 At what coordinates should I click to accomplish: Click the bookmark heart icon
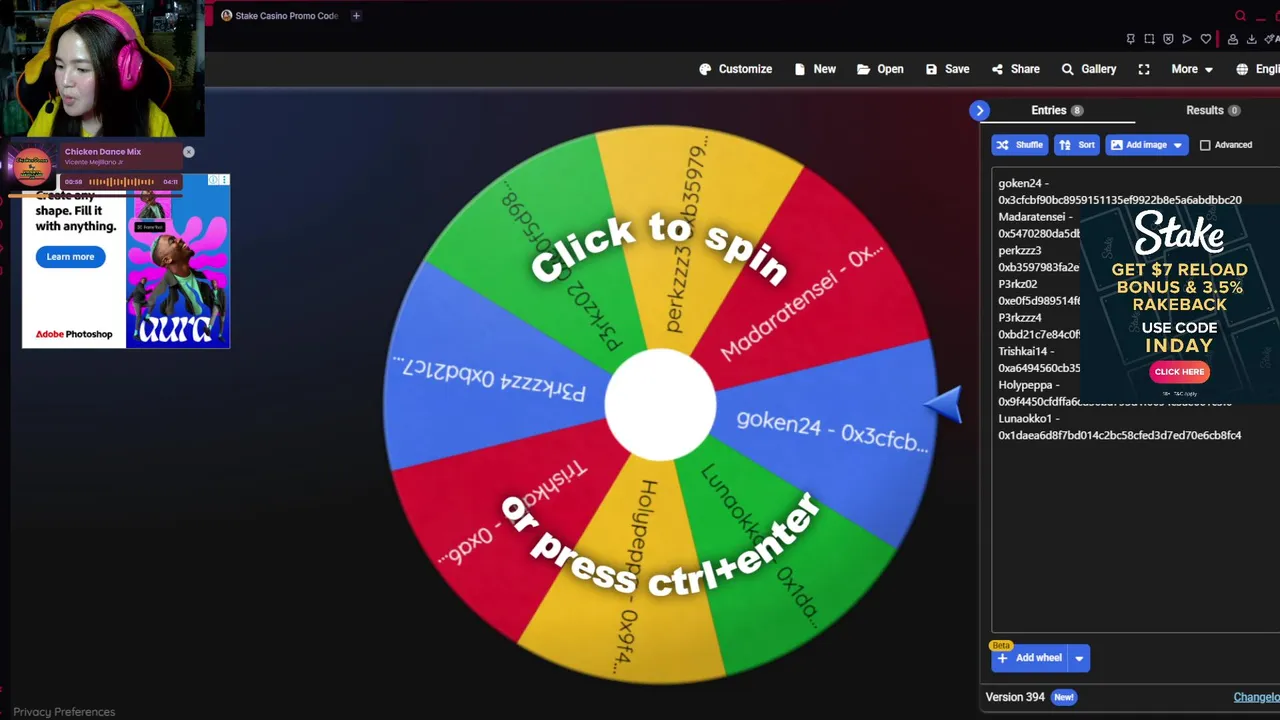click(x=1206, y=39)
